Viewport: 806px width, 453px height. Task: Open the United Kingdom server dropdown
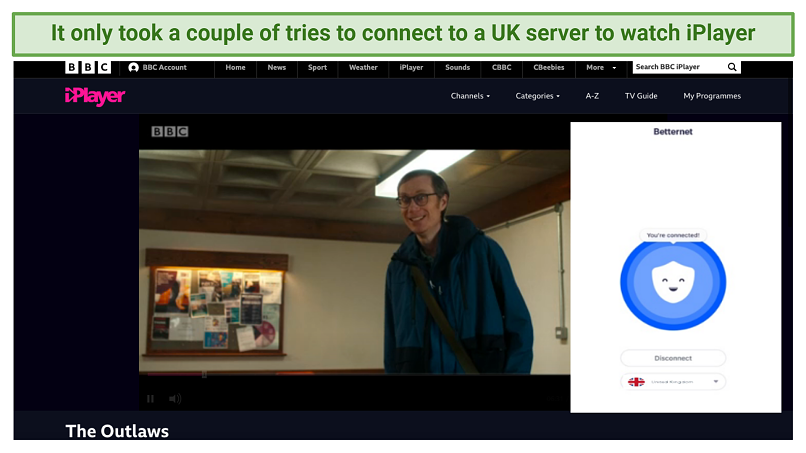(x=673, y=382)
